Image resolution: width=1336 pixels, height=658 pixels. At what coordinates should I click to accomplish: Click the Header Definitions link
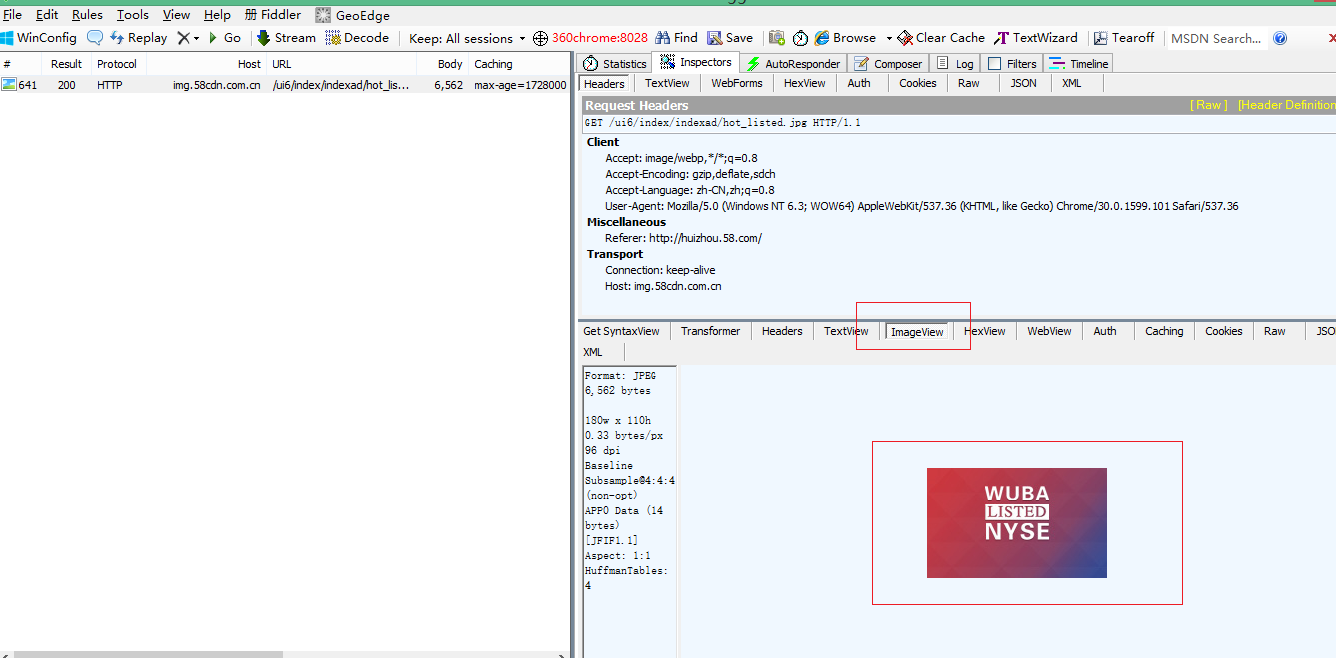[x=1287, y=105]
